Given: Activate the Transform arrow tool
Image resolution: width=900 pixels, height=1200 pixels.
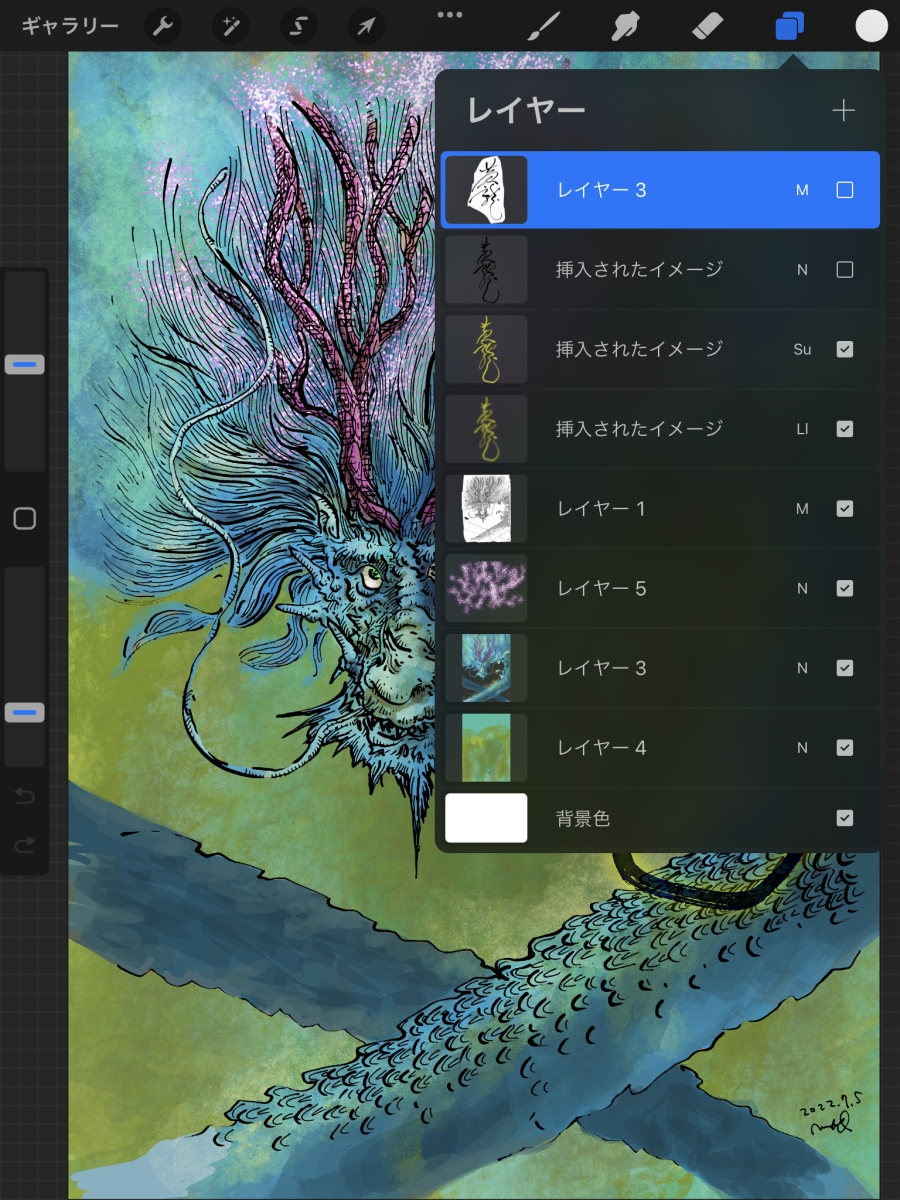Looking at the screenshot, I should (366, 26).
